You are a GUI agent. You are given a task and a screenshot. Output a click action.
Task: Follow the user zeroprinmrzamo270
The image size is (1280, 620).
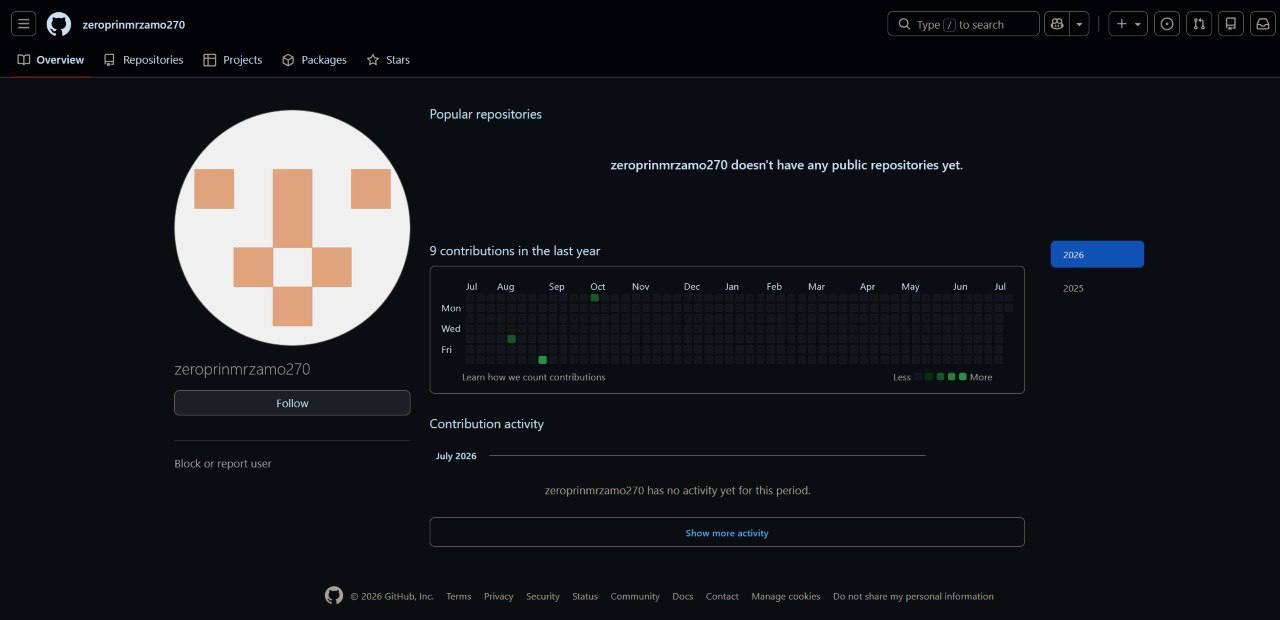[292, 403]
